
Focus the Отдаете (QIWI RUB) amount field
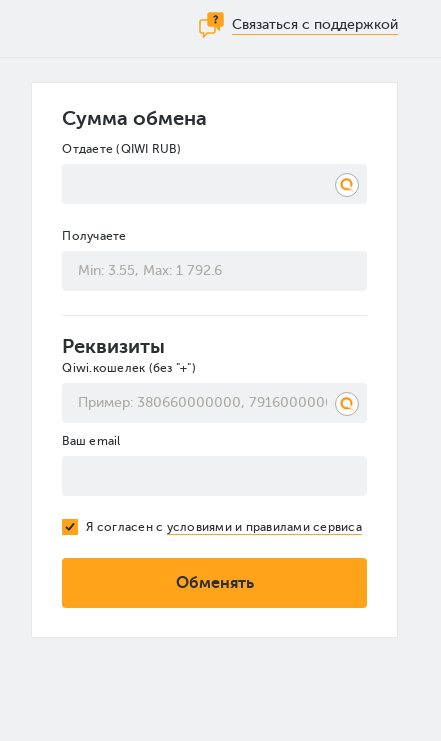(215, 184)
